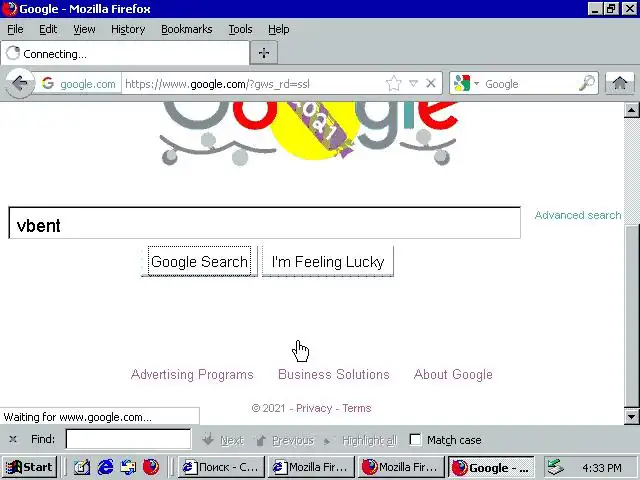The width and height of the screenshot is (640, 480).
Task: Click the Google favicon site identity
Action: (x=48, y=83)
